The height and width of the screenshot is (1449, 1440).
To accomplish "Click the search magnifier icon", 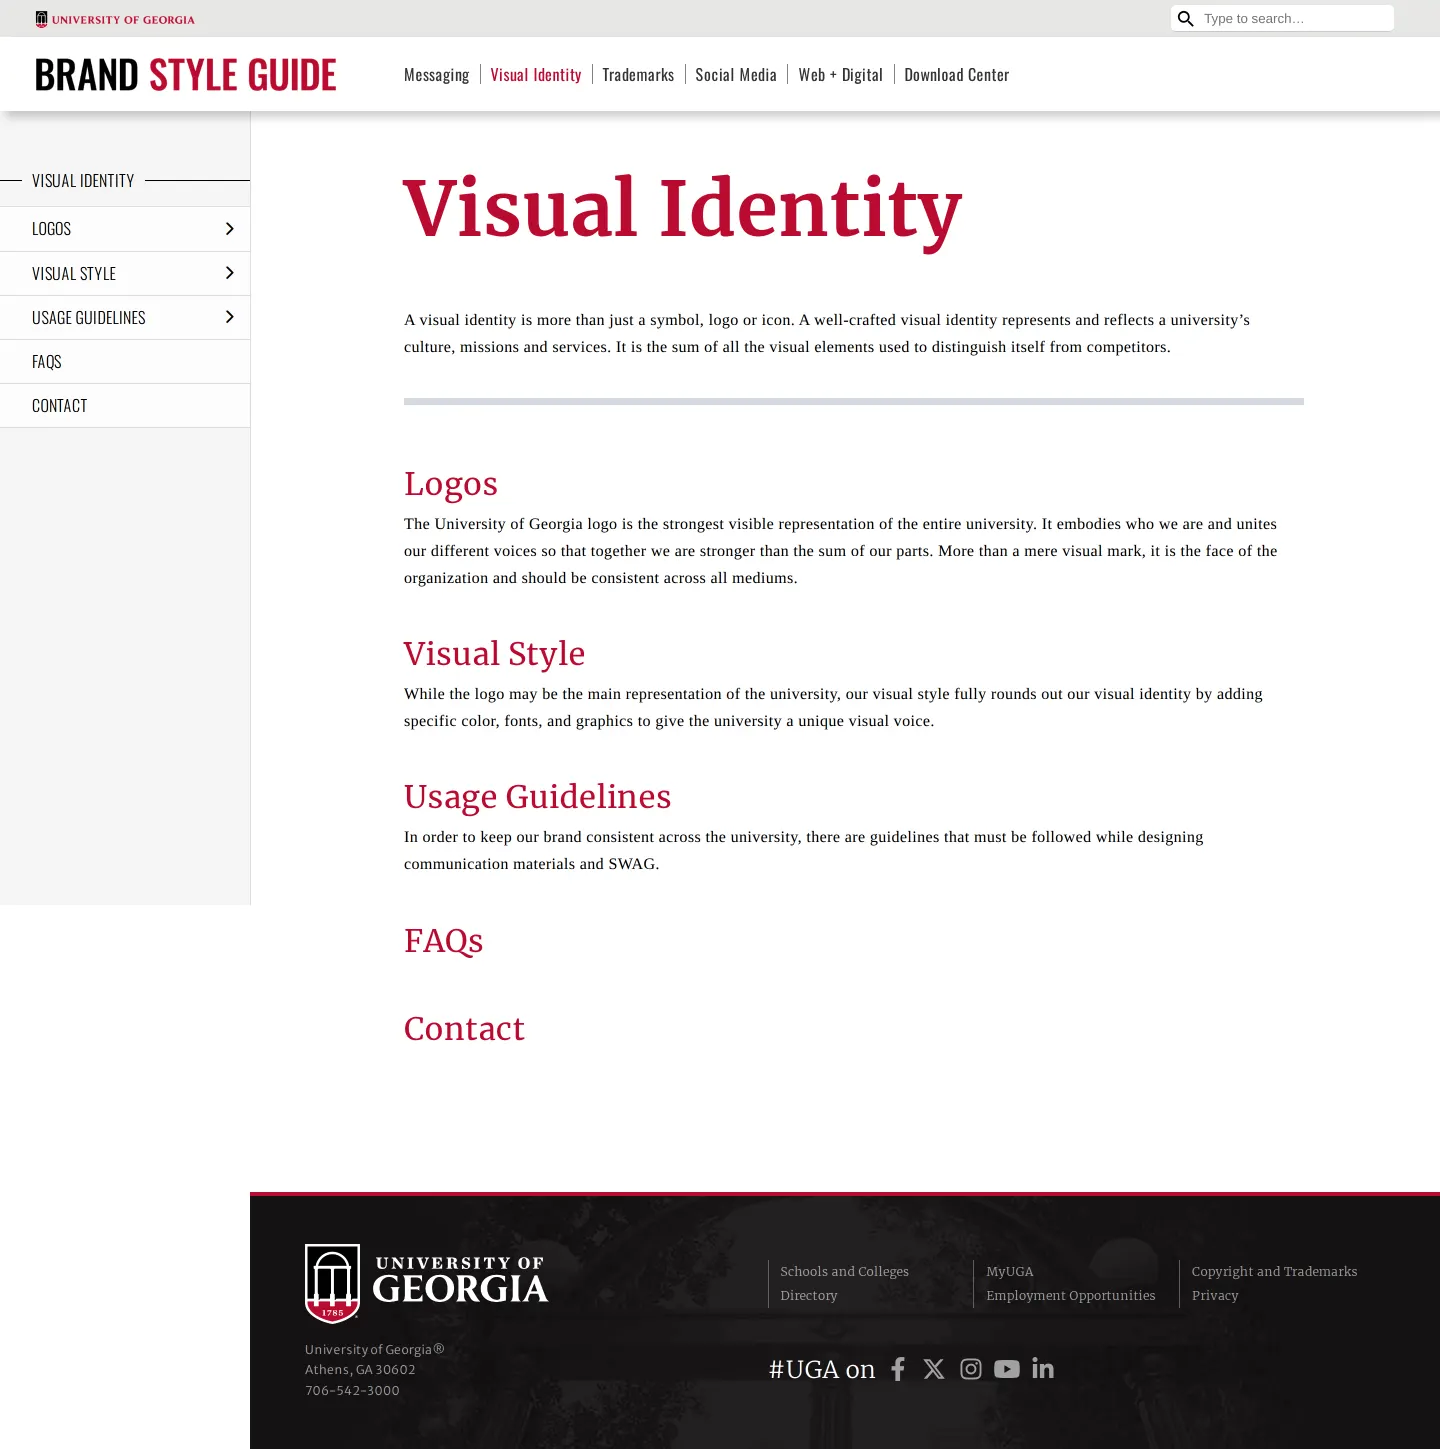I will (x=1185, y=19).
